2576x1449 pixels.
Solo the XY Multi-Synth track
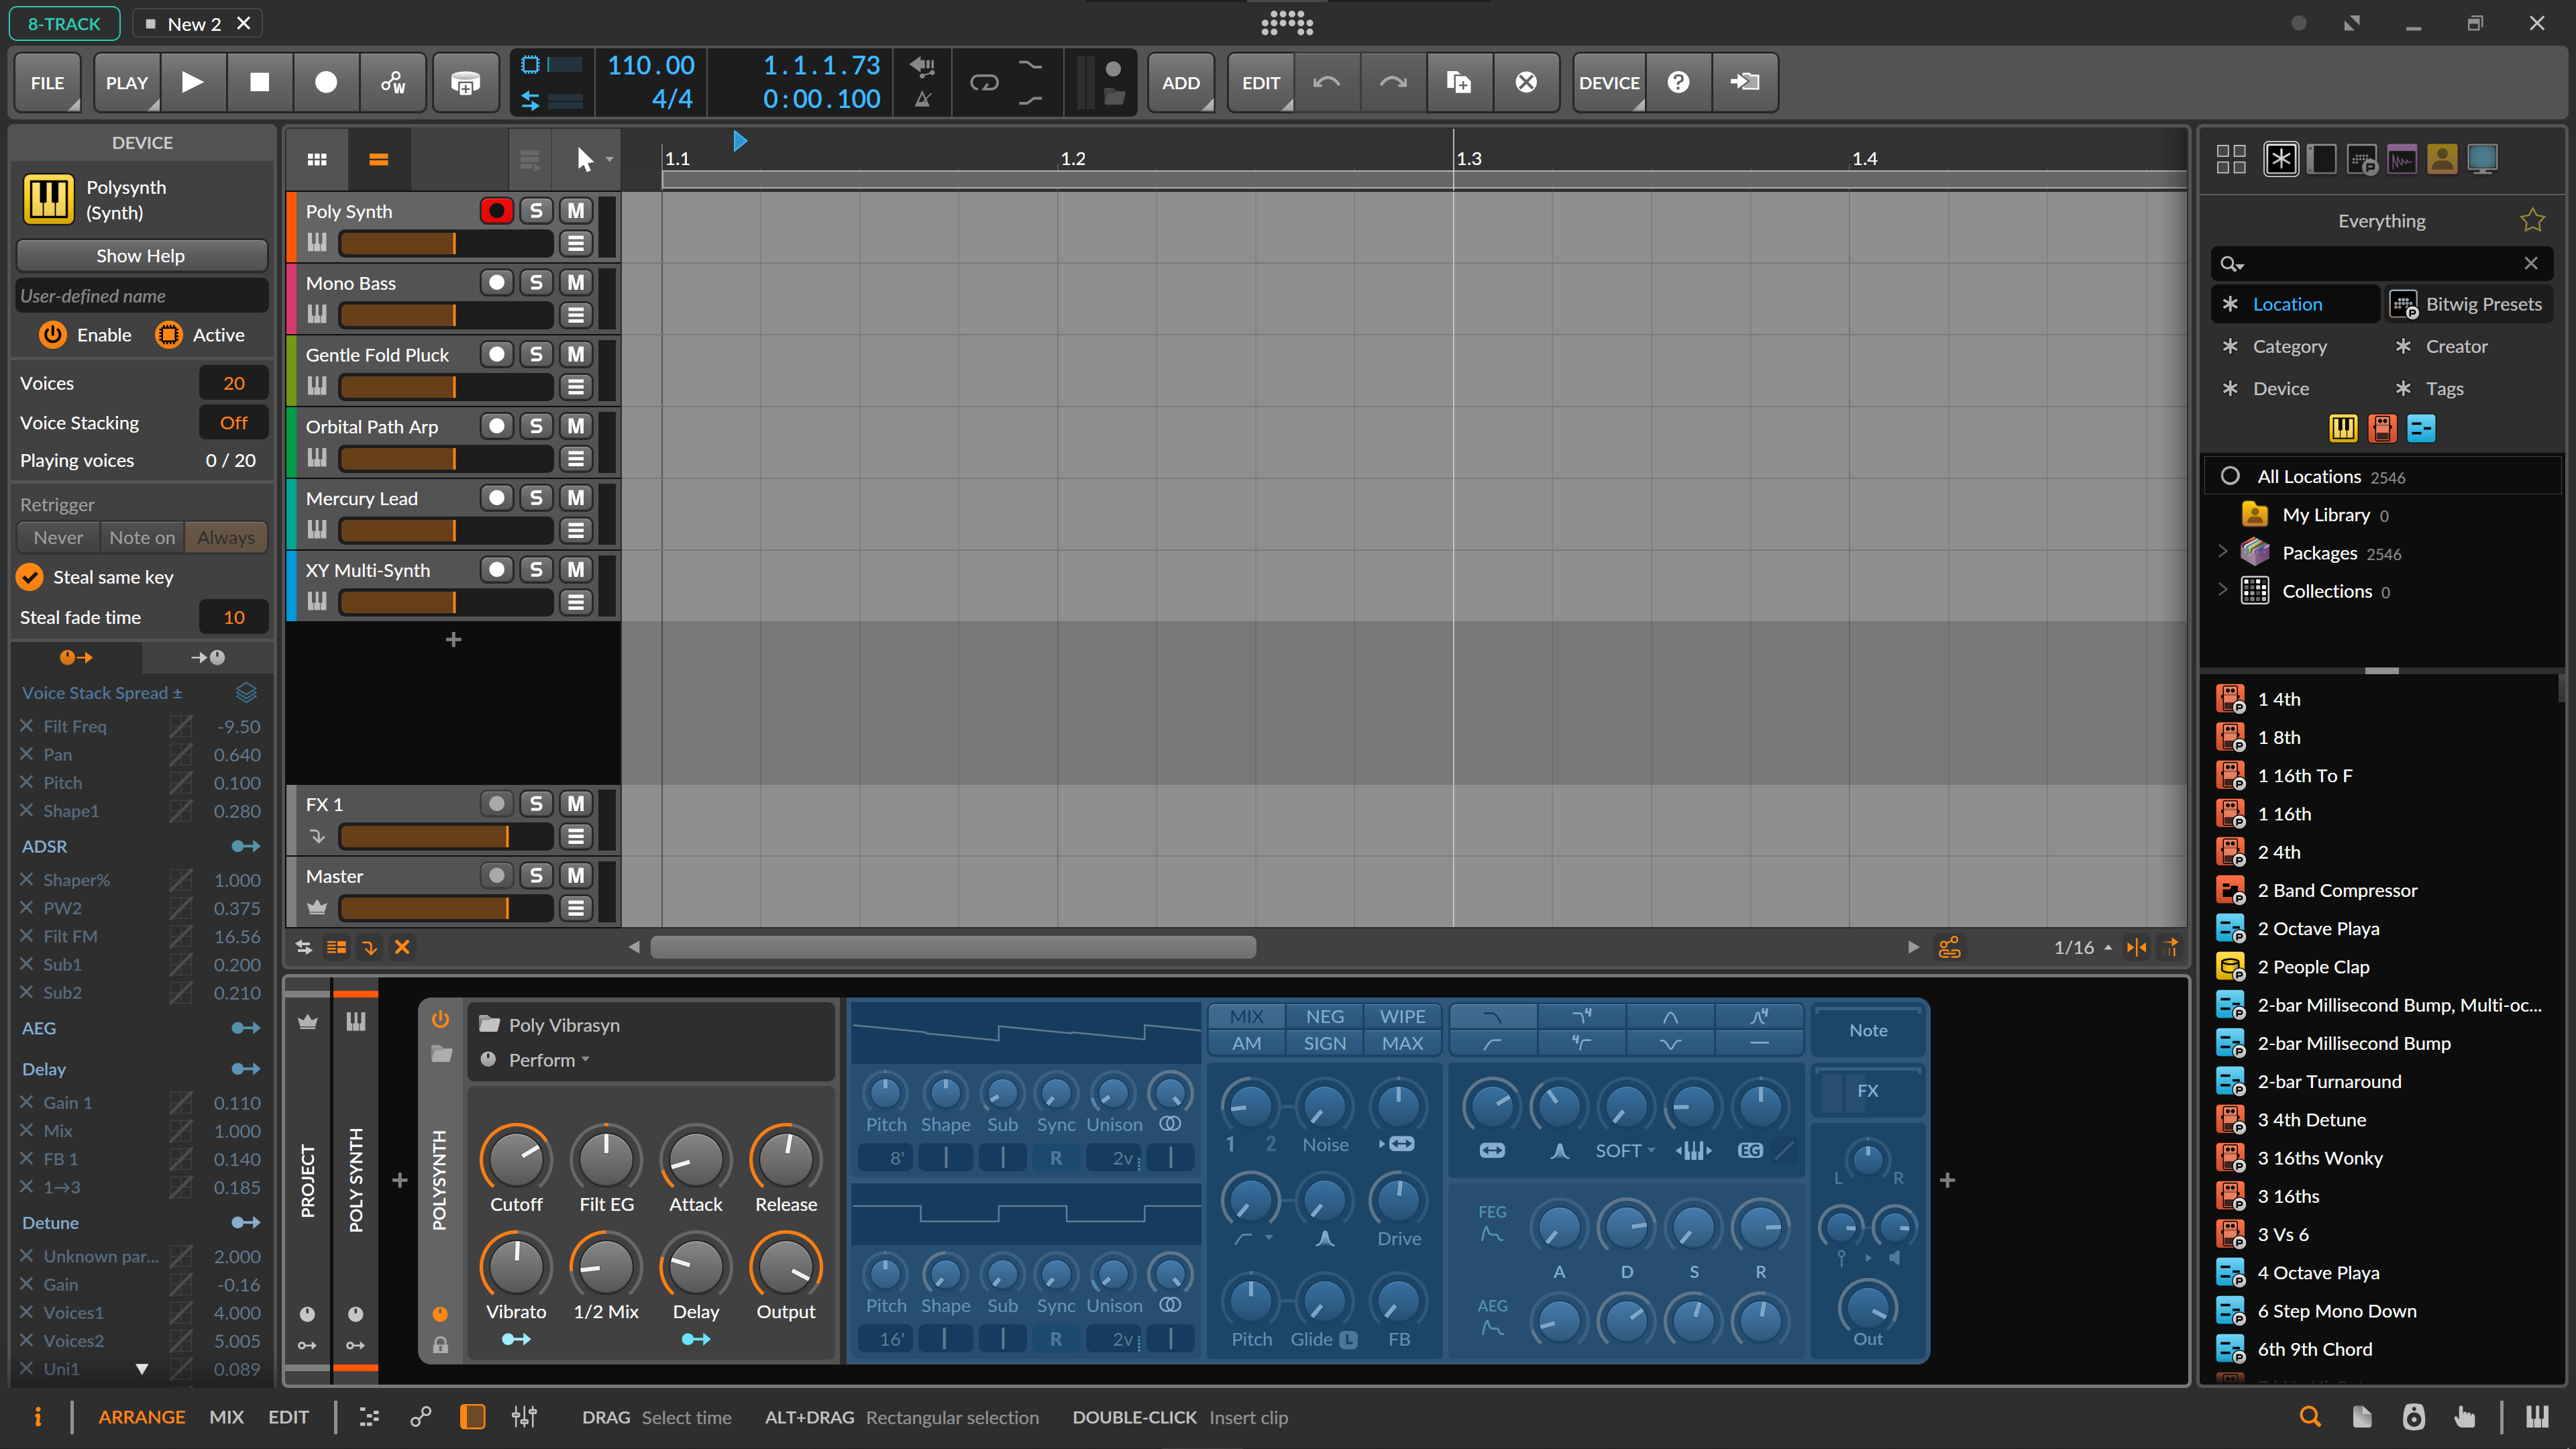(x=536, y=569)
